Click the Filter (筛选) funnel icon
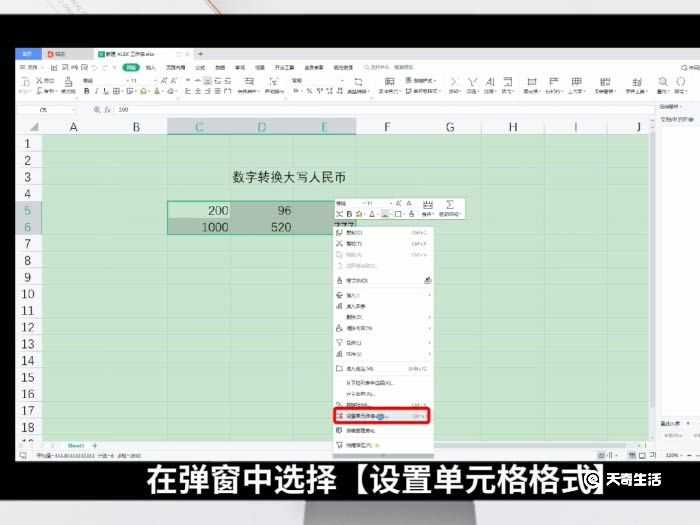The height and width of the screenshot is (525, 700). coord(472,81)
